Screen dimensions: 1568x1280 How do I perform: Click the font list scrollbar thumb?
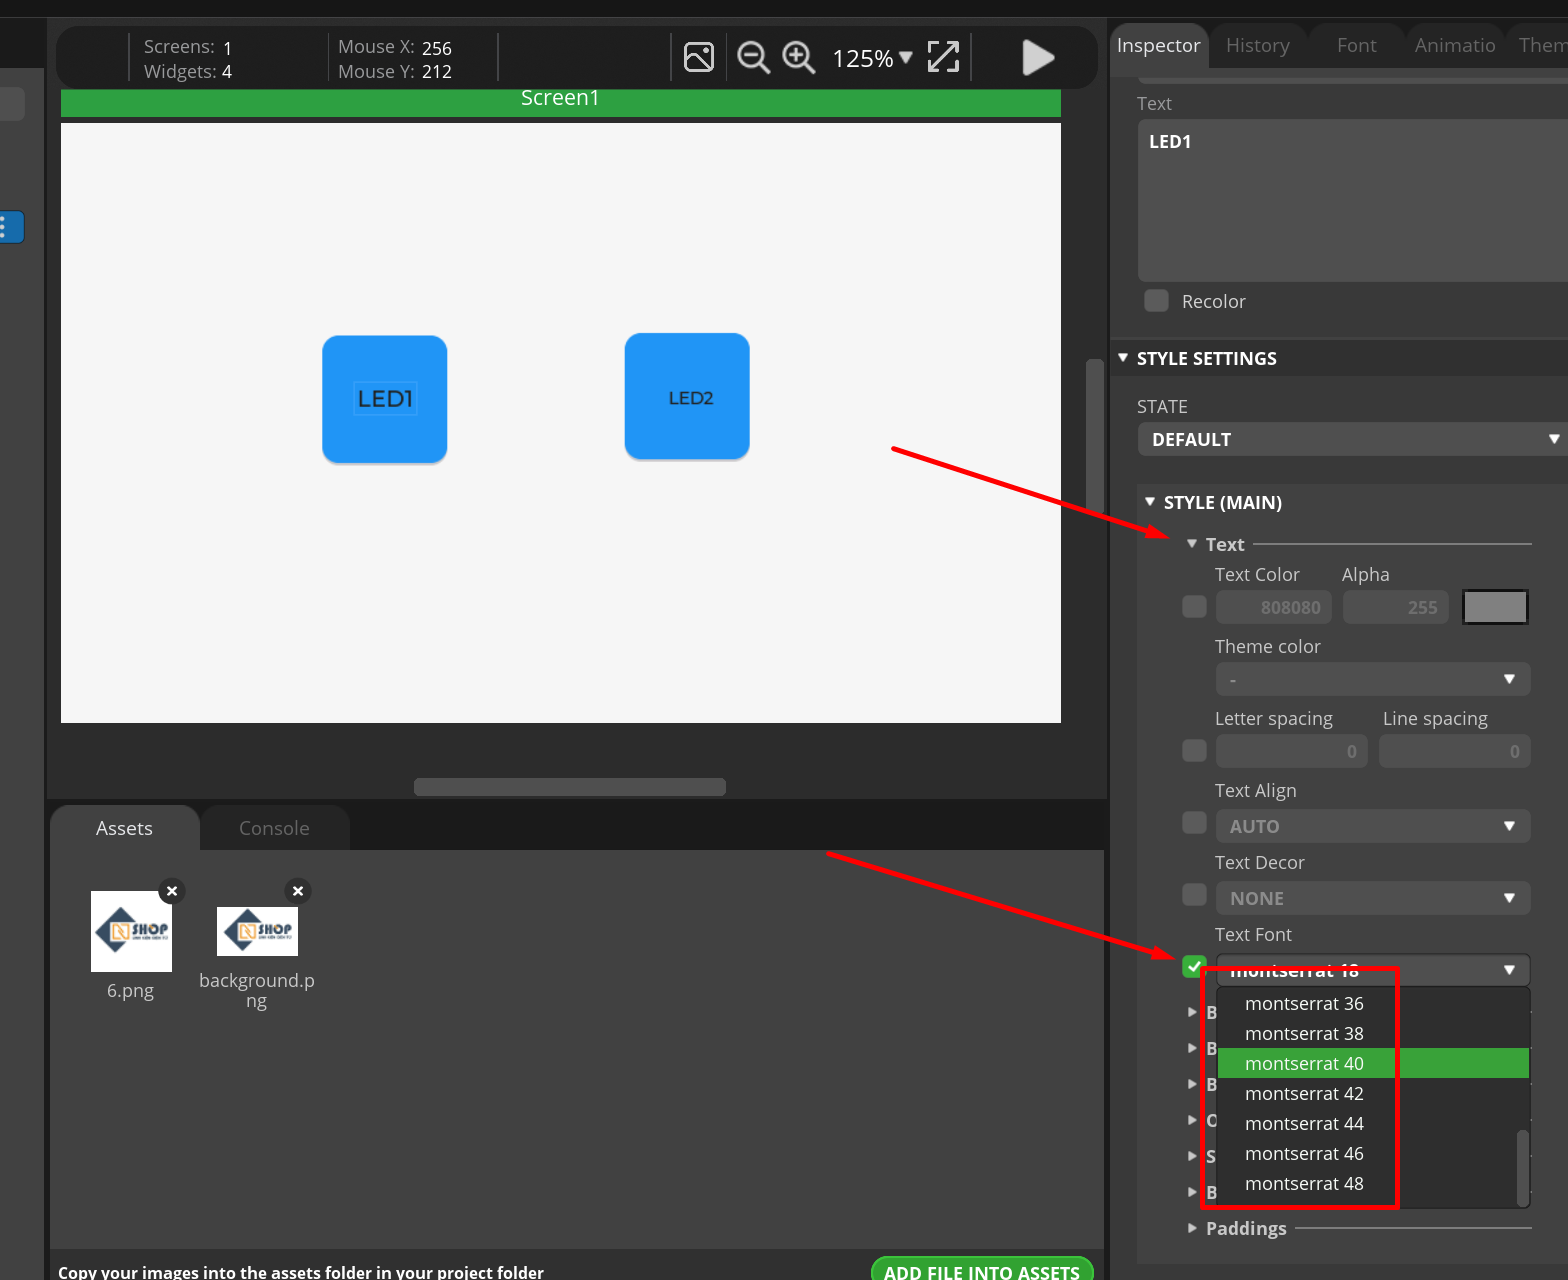[x=1523, y=1167]
